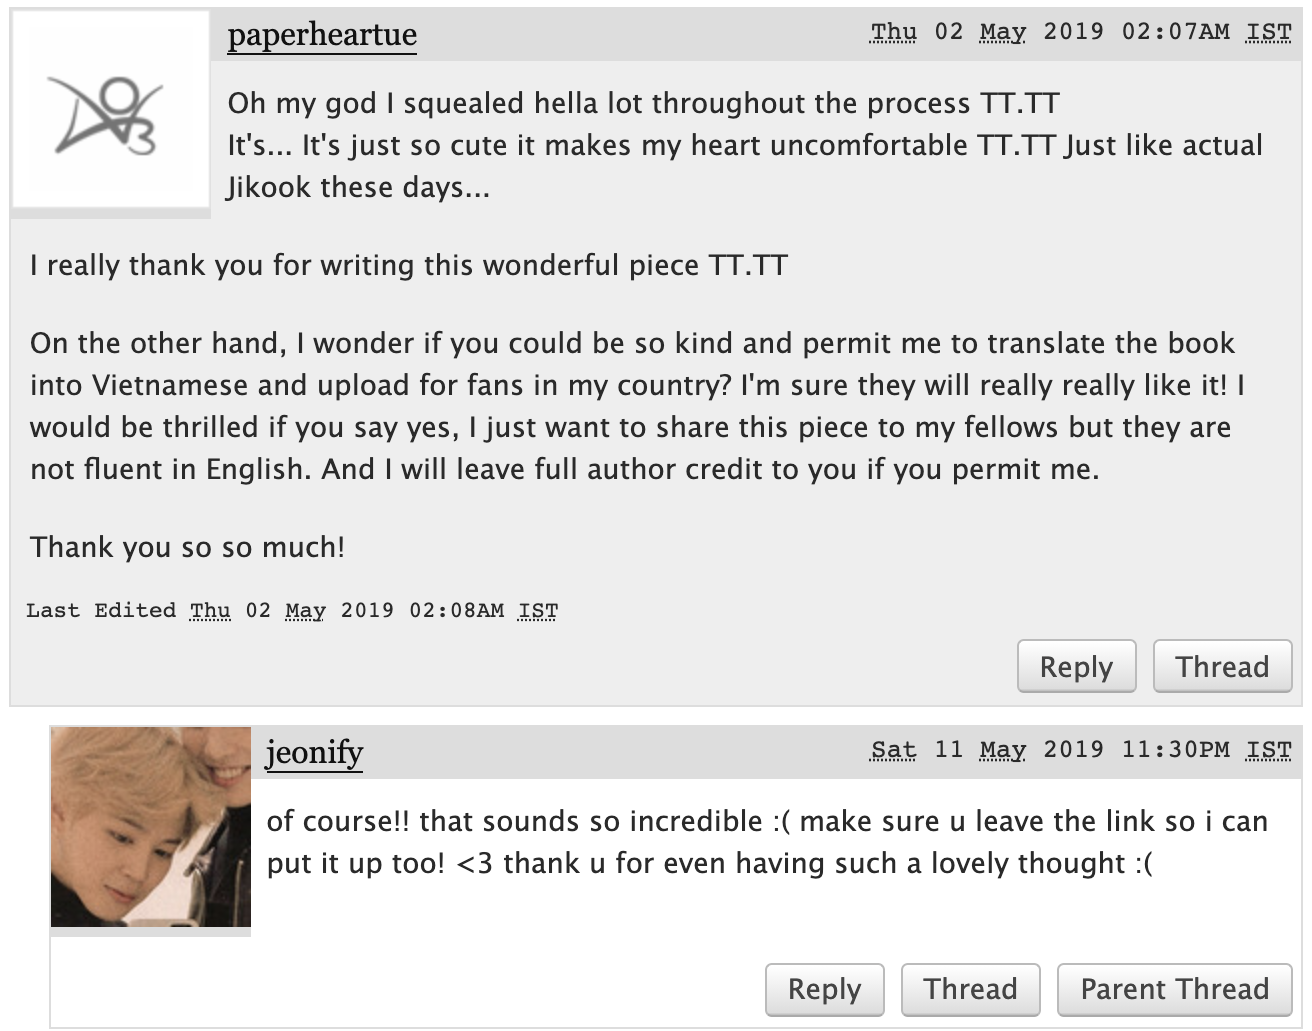Click 'Sat' abbreviation in jeonify's timestamp
The height and width of the screenshot is (1031, 1312).
point(893,750)
